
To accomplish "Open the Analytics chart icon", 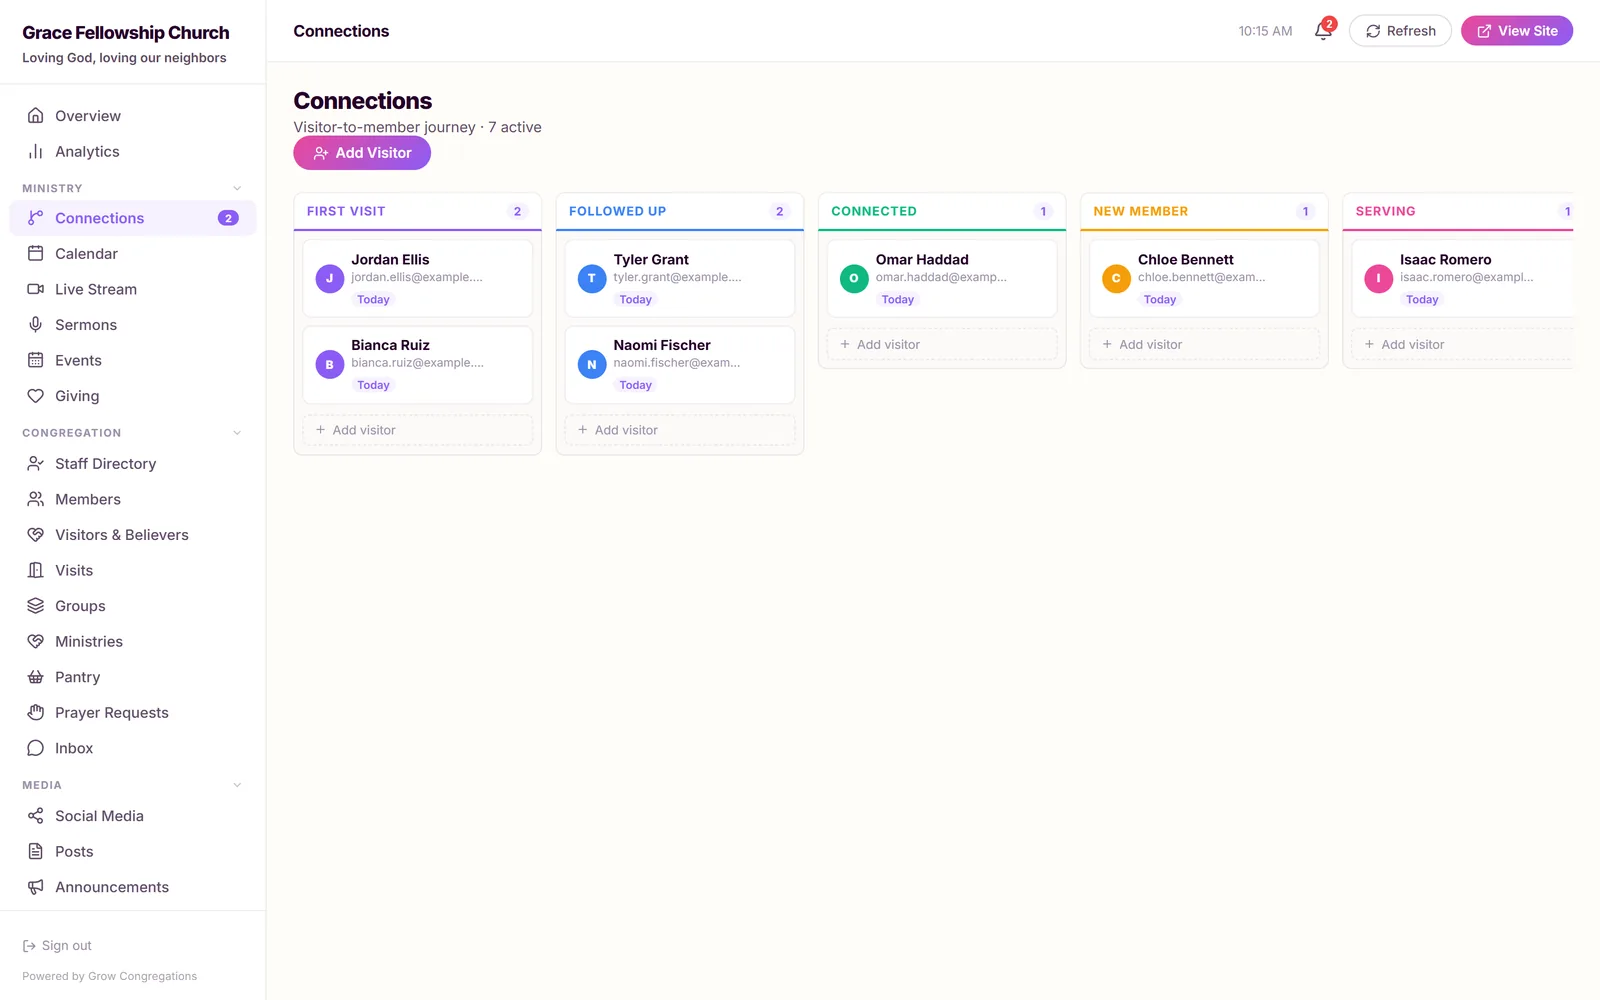I will tap(36, 152).
